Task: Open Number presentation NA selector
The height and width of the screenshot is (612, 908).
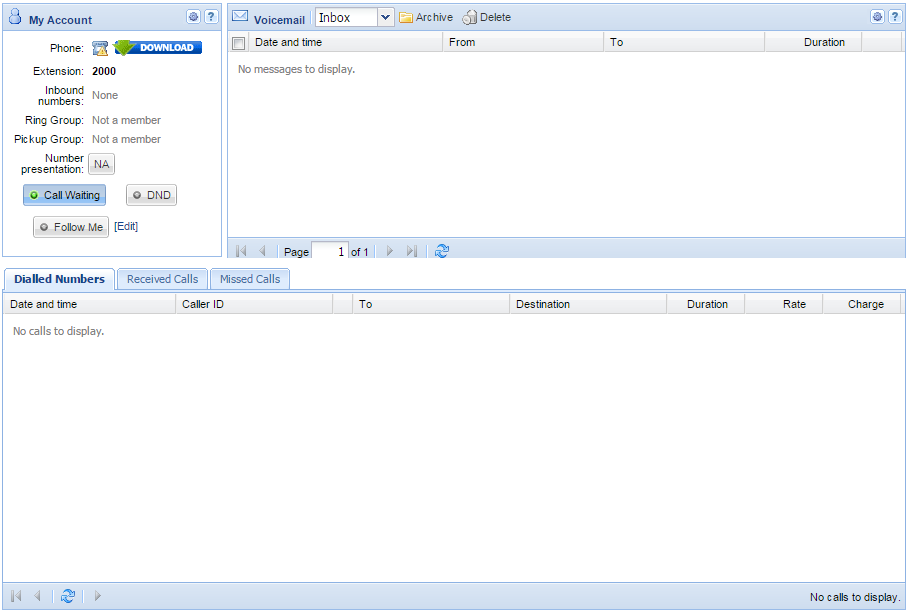Action: coord(102,164)
